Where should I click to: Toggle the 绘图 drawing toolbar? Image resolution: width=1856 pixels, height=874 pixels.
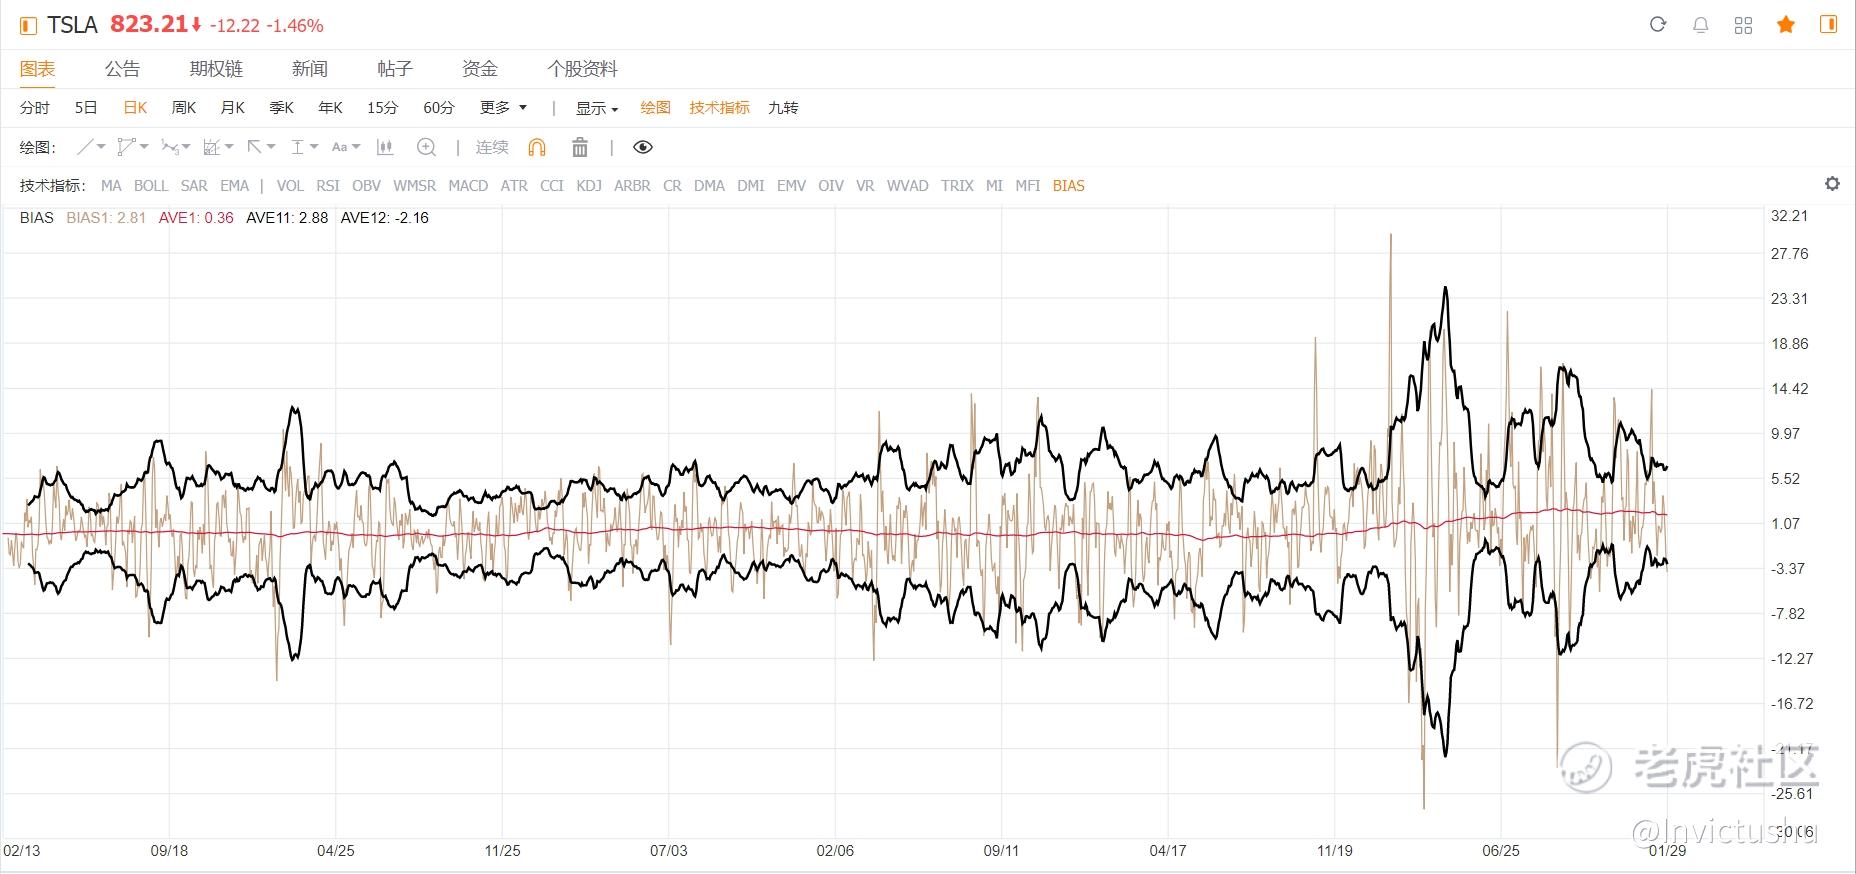tap(656, 108)
